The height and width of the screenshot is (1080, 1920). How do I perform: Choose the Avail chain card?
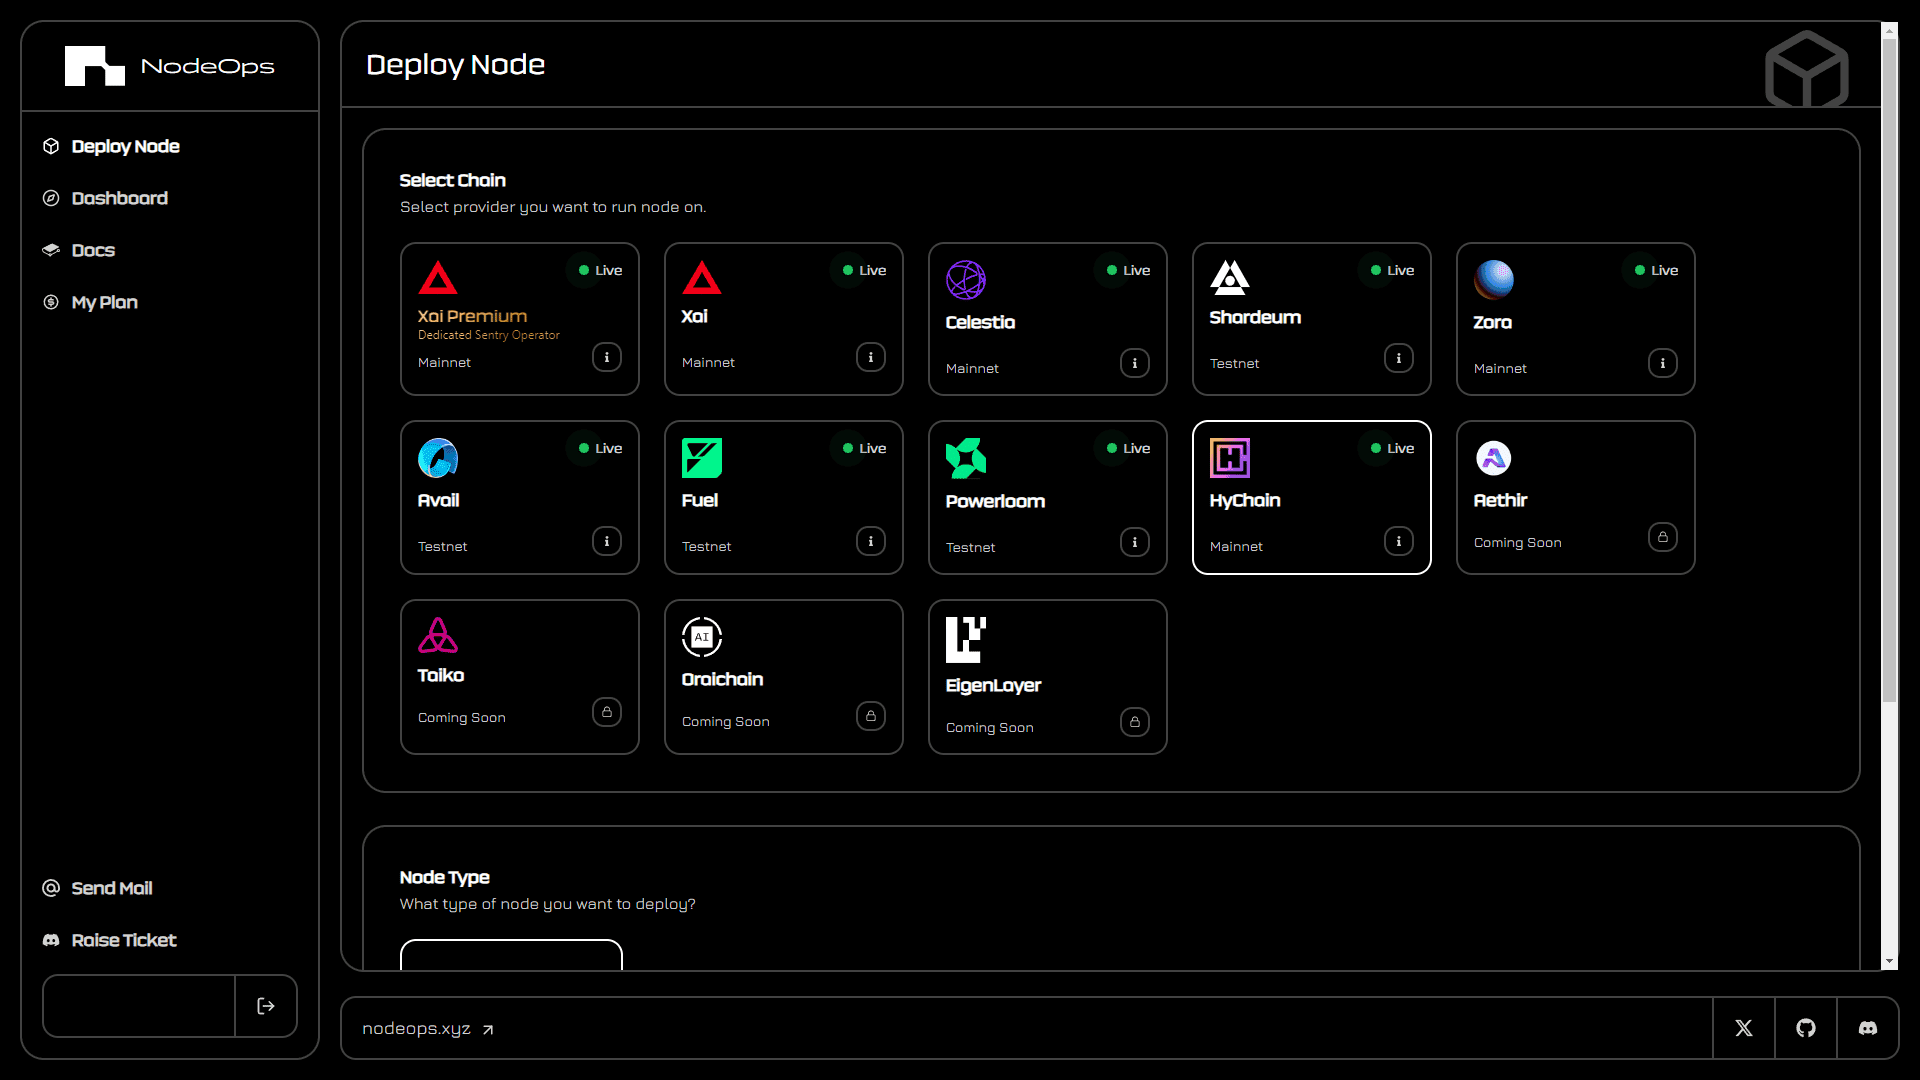[x=518, y=497]
